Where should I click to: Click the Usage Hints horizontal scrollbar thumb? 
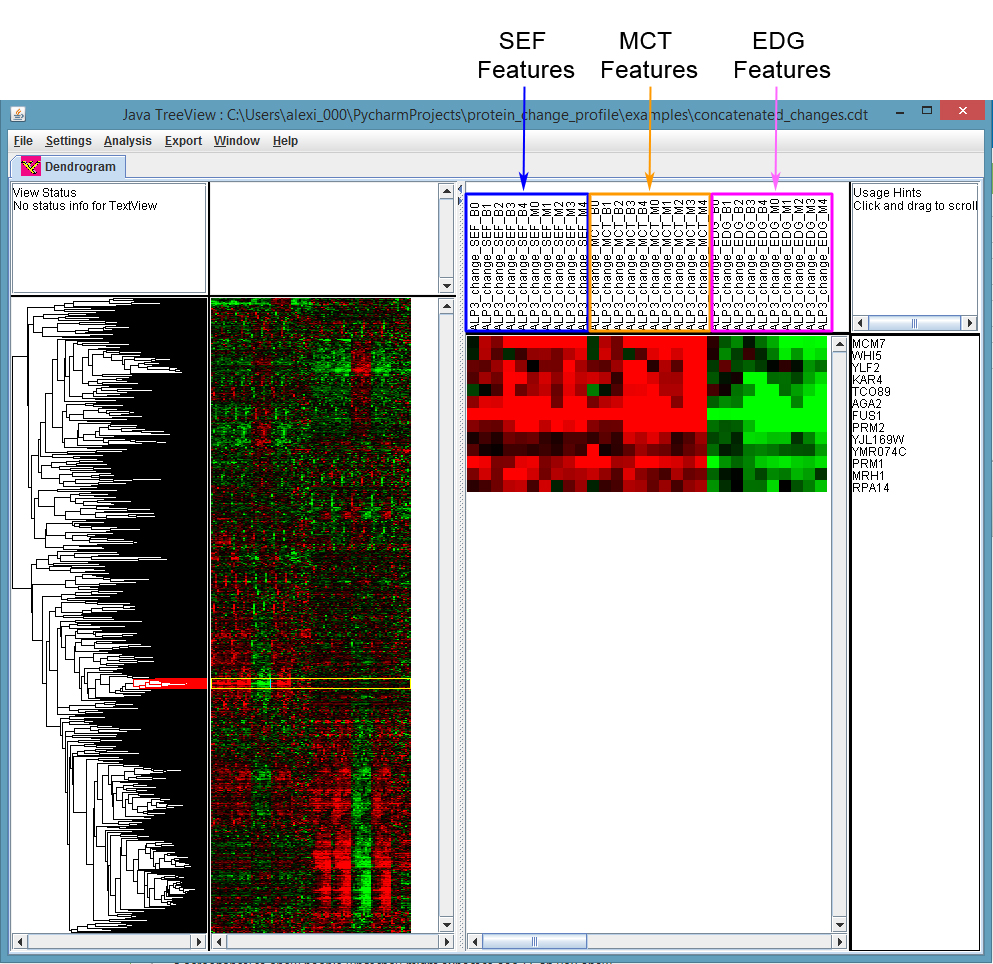[914, 323]
